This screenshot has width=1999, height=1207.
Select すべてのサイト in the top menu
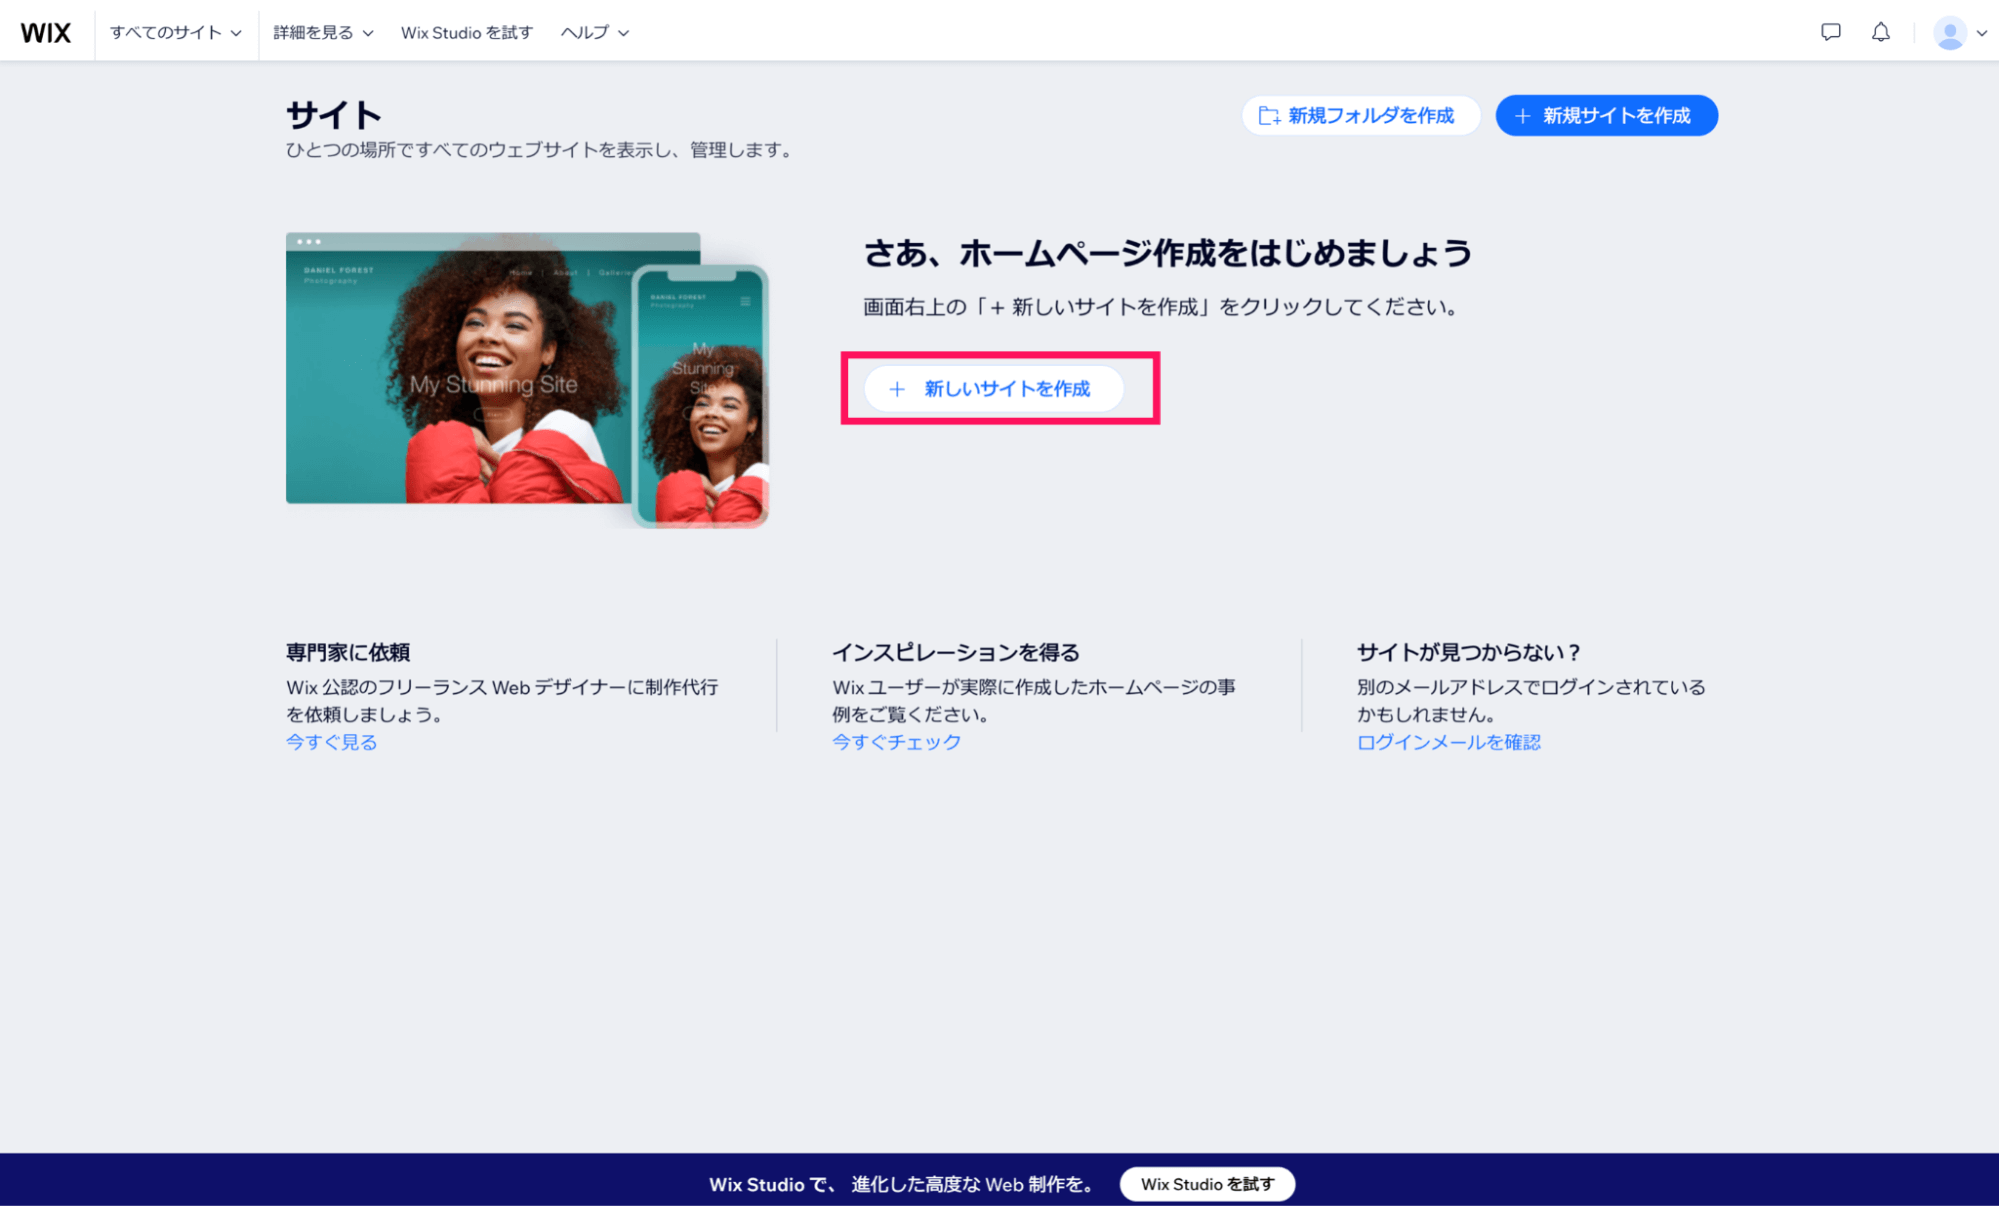tap(166, 31)
